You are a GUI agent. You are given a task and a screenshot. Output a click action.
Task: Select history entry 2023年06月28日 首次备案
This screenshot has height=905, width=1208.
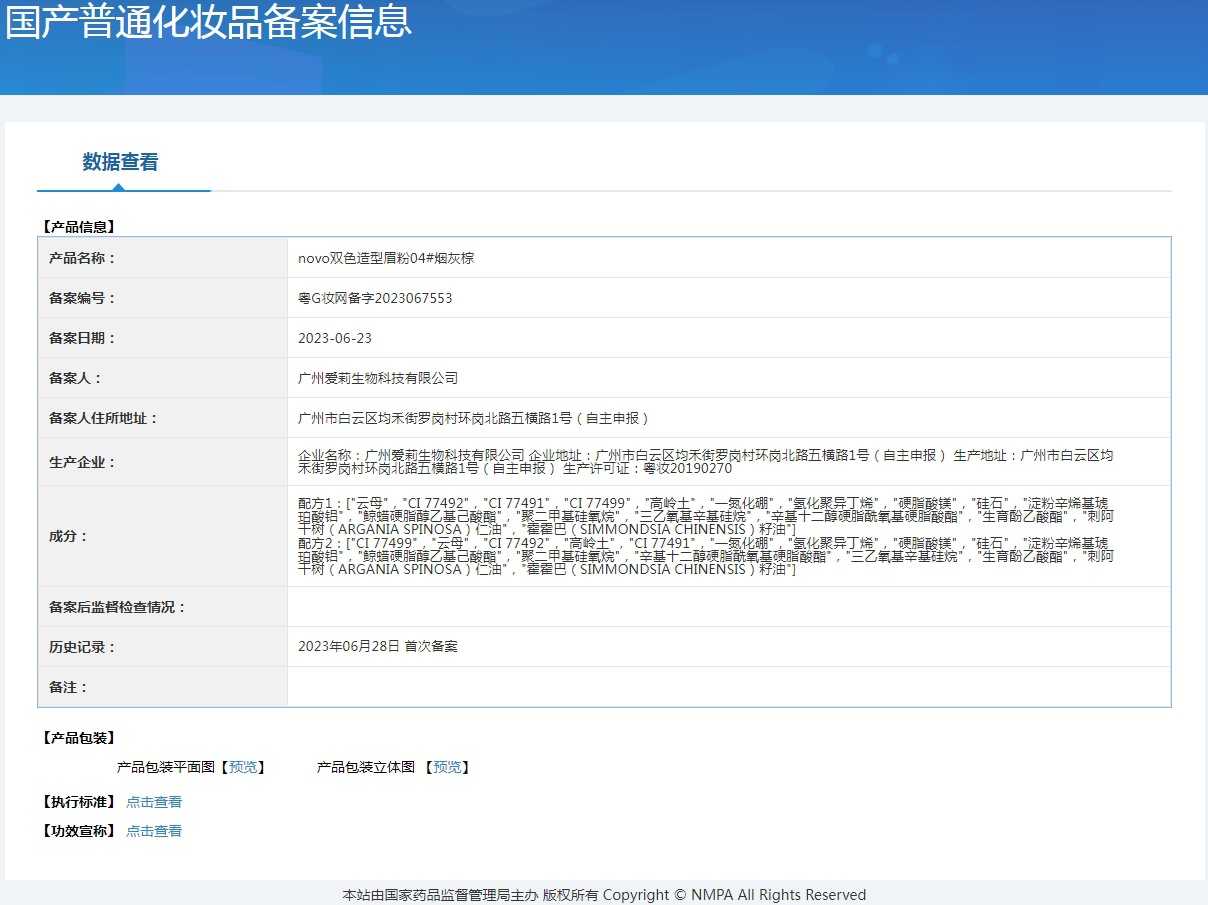coord(378,647)
